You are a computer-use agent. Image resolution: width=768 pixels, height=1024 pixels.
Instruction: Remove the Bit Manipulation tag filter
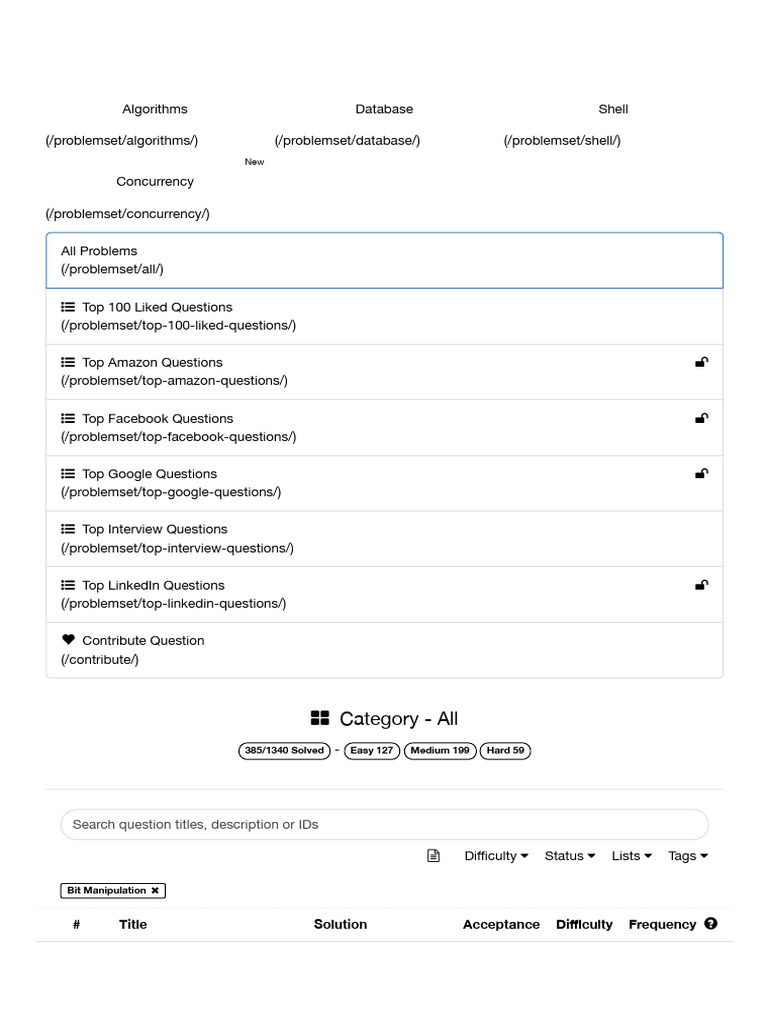click(x=155, y=890)
